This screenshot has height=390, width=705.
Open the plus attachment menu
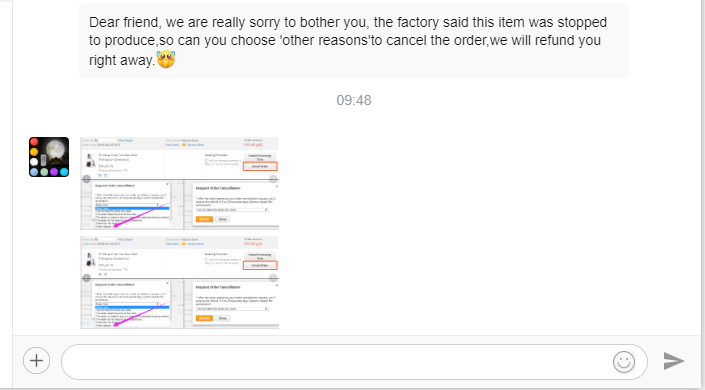click(x=36, y=361)
